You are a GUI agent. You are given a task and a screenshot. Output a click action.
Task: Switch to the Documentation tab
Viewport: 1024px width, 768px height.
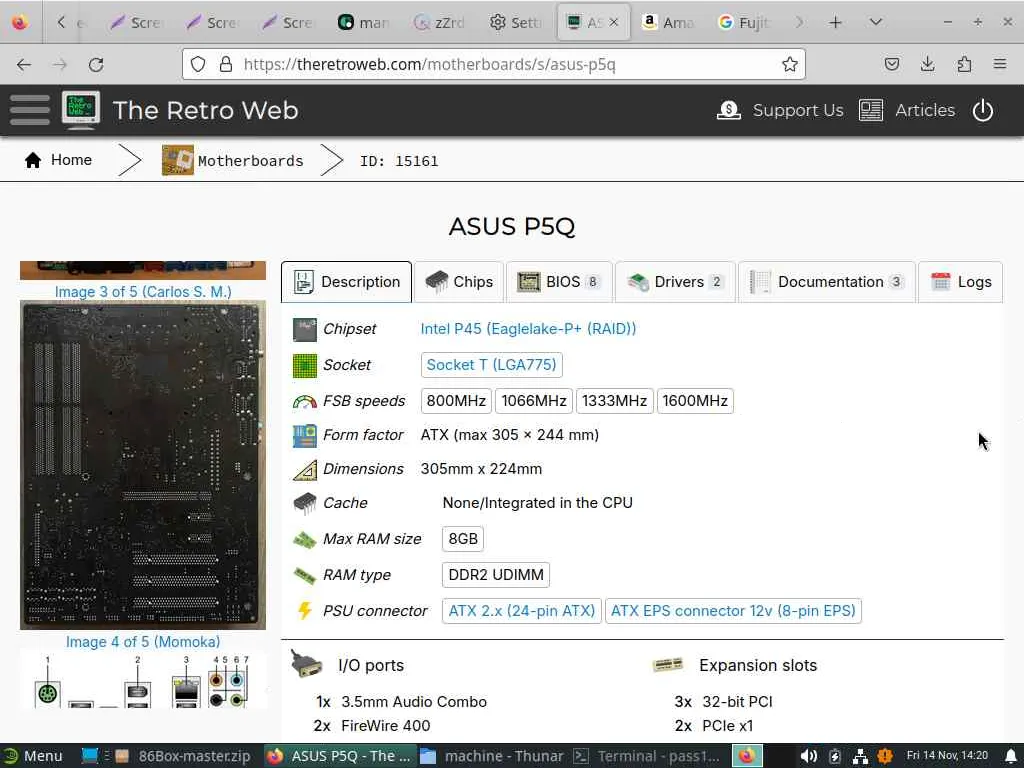tap(827, 281)
